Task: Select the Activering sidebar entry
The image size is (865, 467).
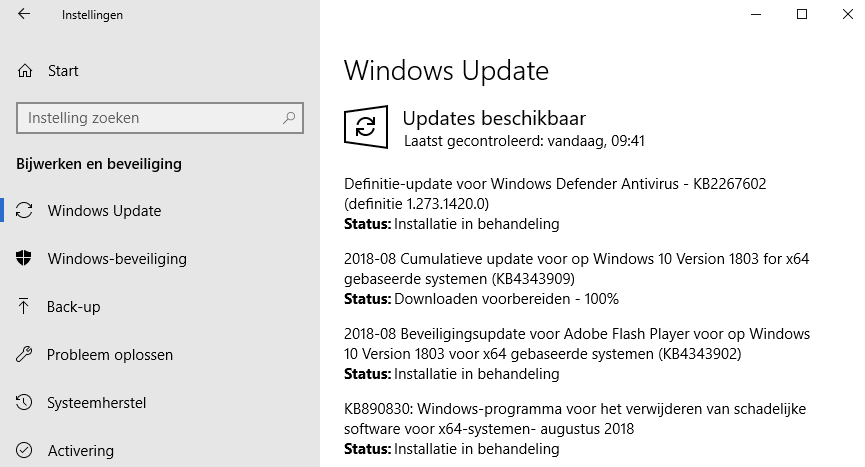Action: click(x=80, y=451)
